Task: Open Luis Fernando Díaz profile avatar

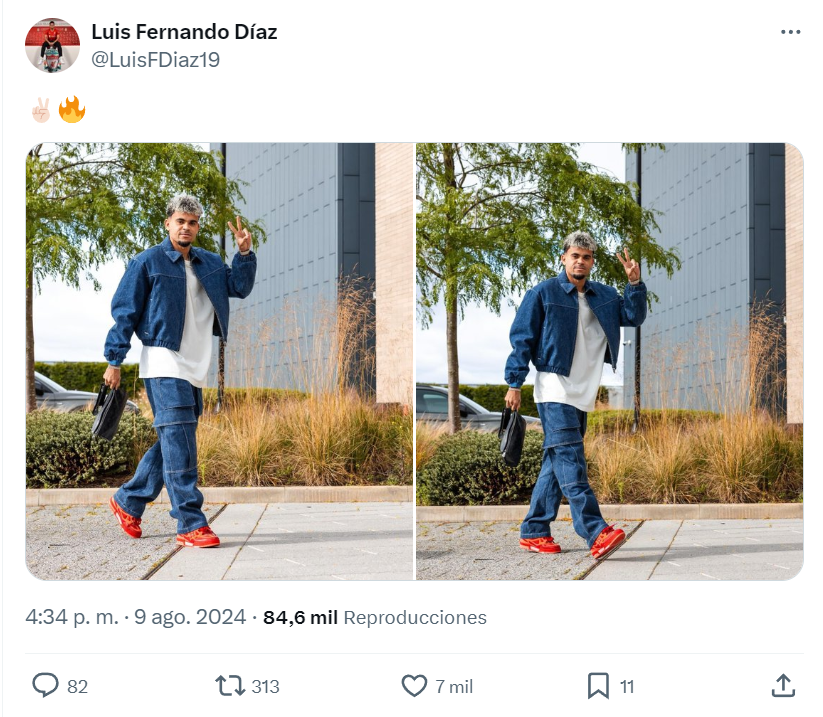Action: [52, 45]
